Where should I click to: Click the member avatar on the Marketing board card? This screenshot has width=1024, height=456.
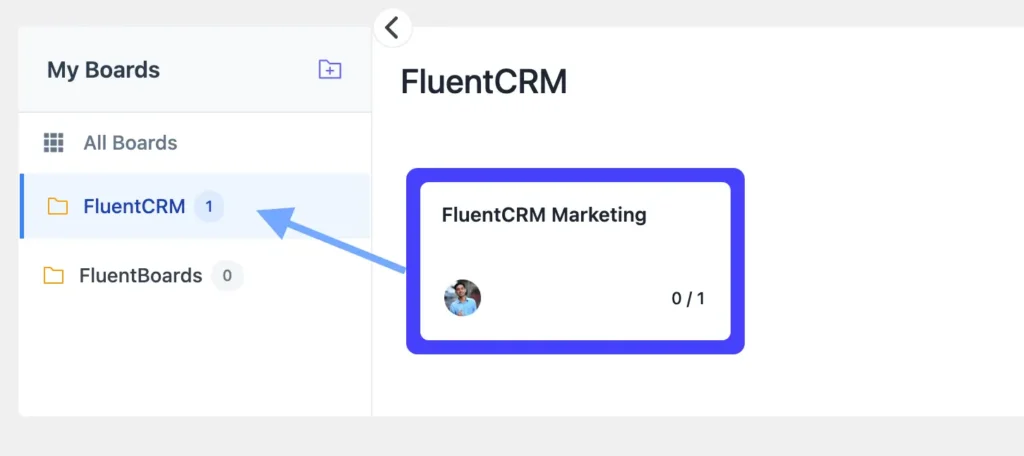(462, 298)
